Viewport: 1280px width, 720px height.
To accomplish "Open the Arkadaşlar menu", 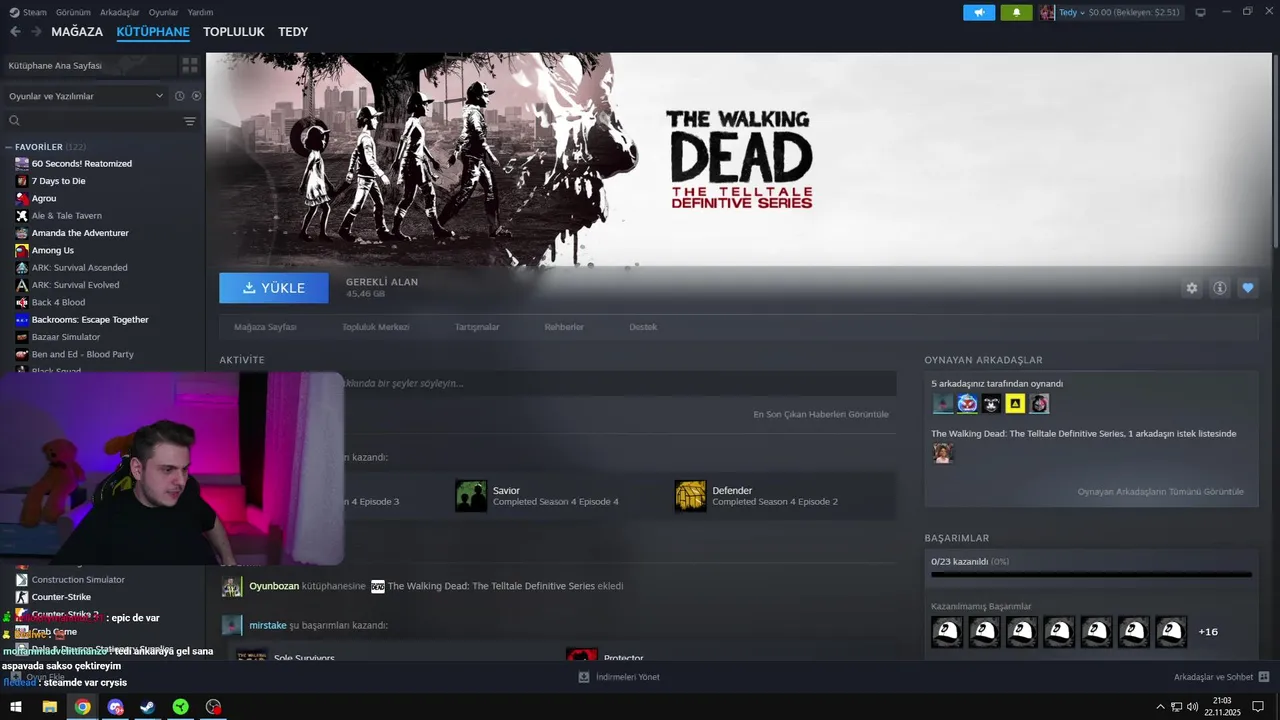I will 120,12.
